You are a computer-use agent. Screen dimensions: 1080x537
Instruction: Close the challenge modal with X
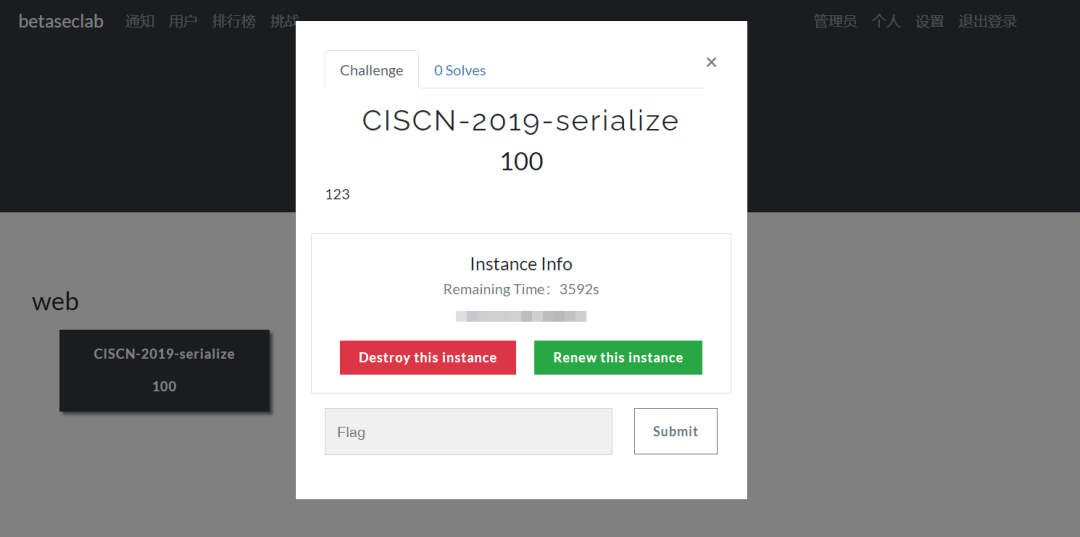tap(712, 63)
